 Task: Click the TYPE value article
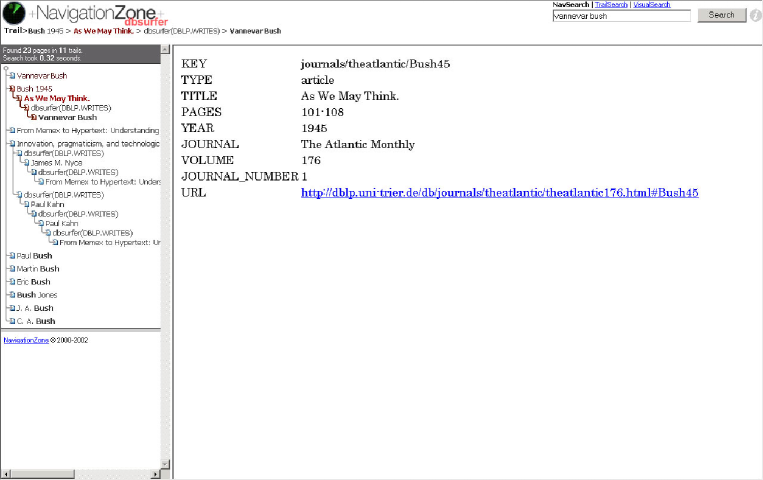click(317, 80)
